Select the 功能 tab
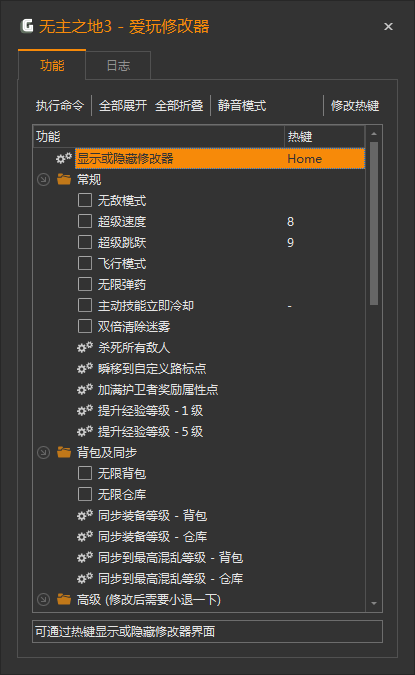Image resolution: width=415 pixels, height=675 pixels. pyautogui.click(x=52, y=65)
